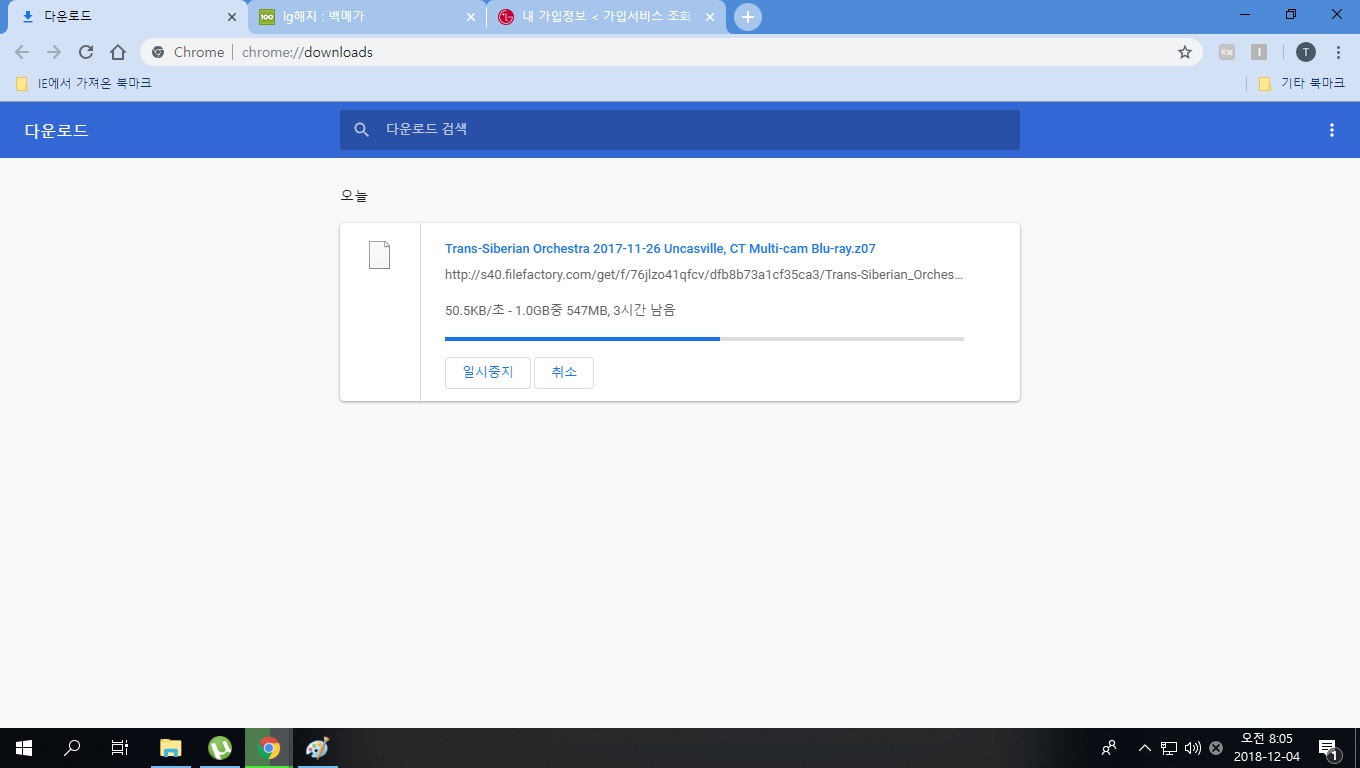Bookmark this page with the star icon

pyautogui.click(x=1185, y=52)
